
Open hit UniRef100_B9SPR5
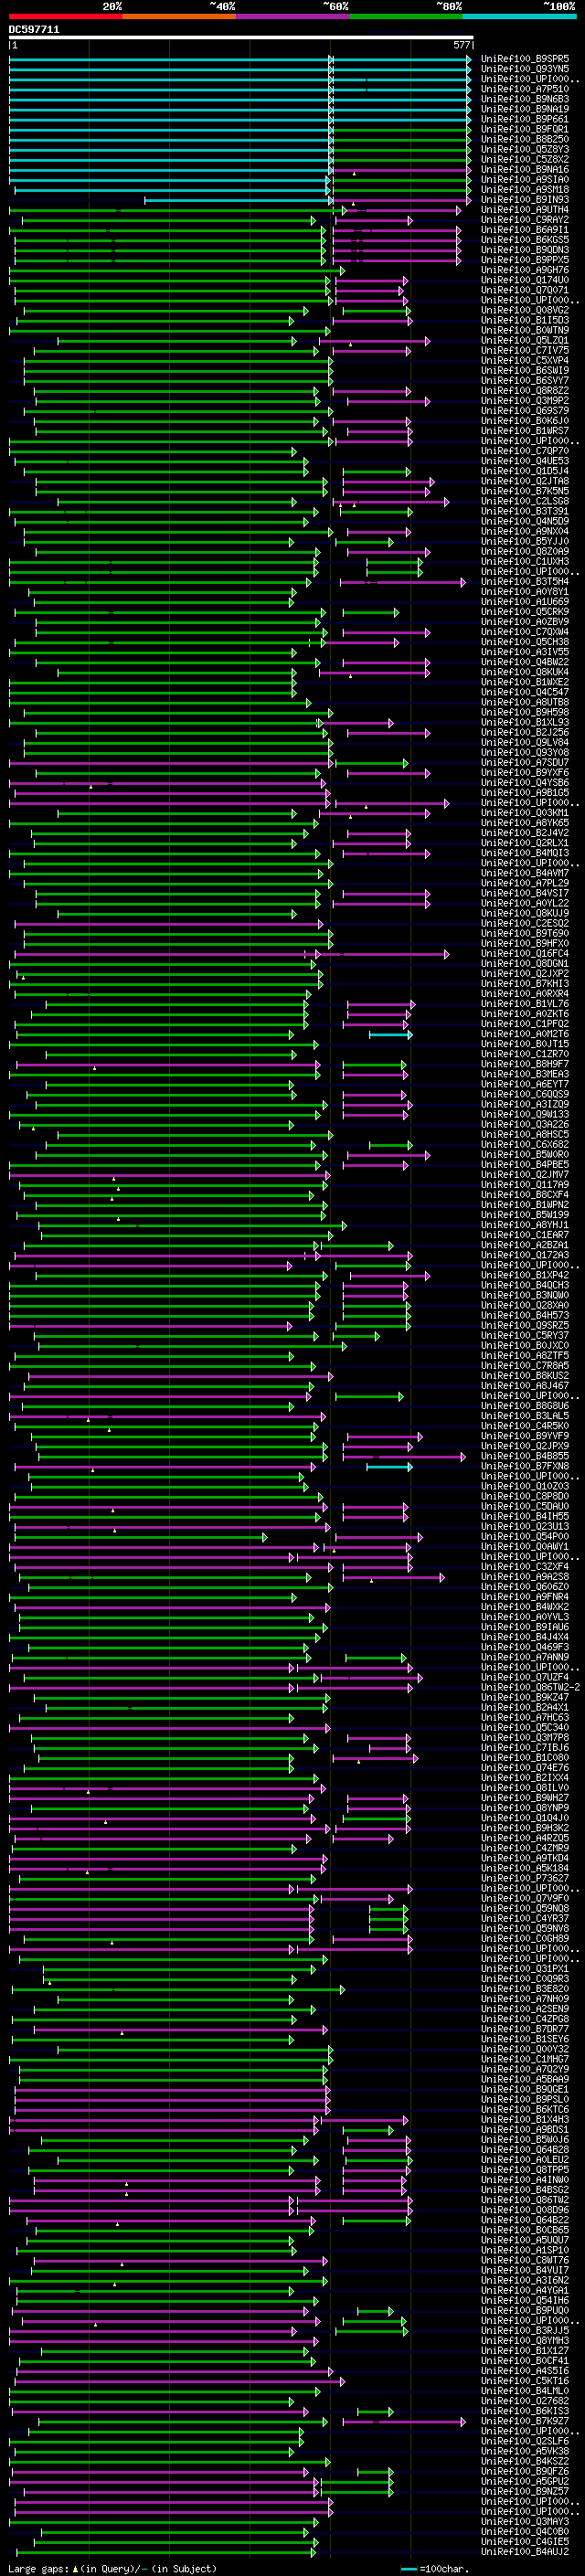(x=525, y=59)
